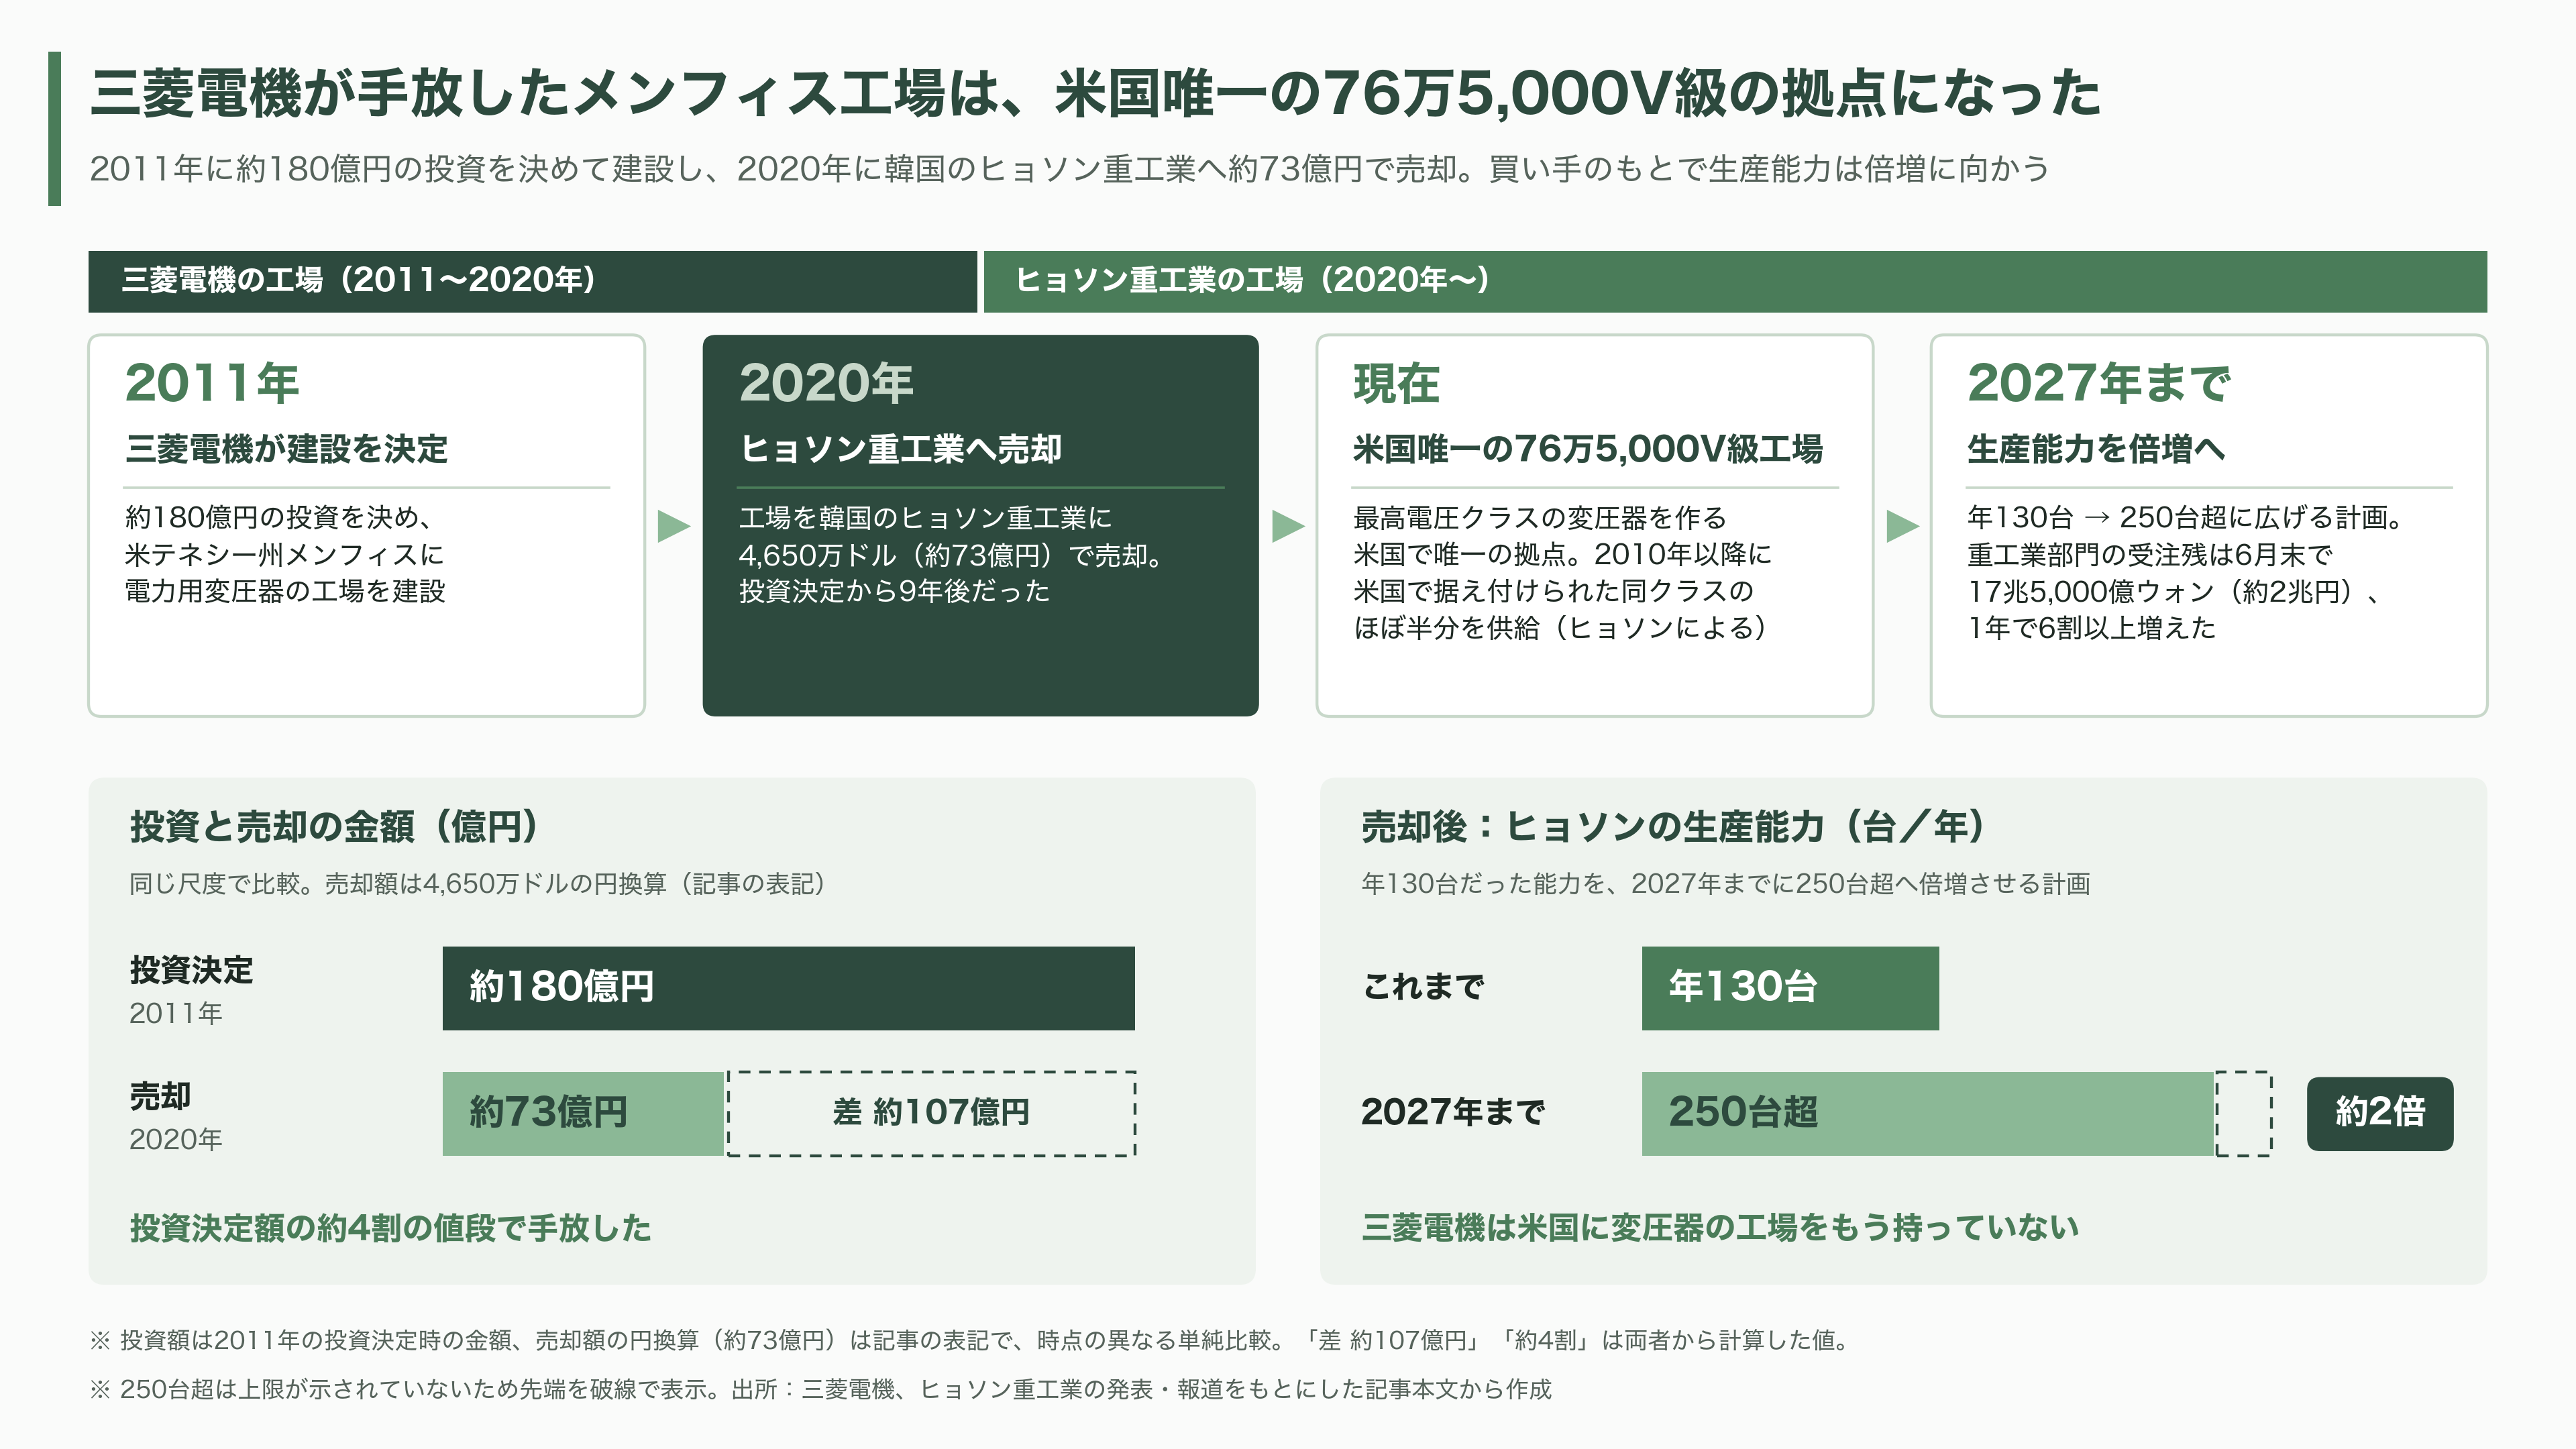Select the 投資決定 row label
Viewport: 2576px width, 1449px height.
[x=191, y=970]
